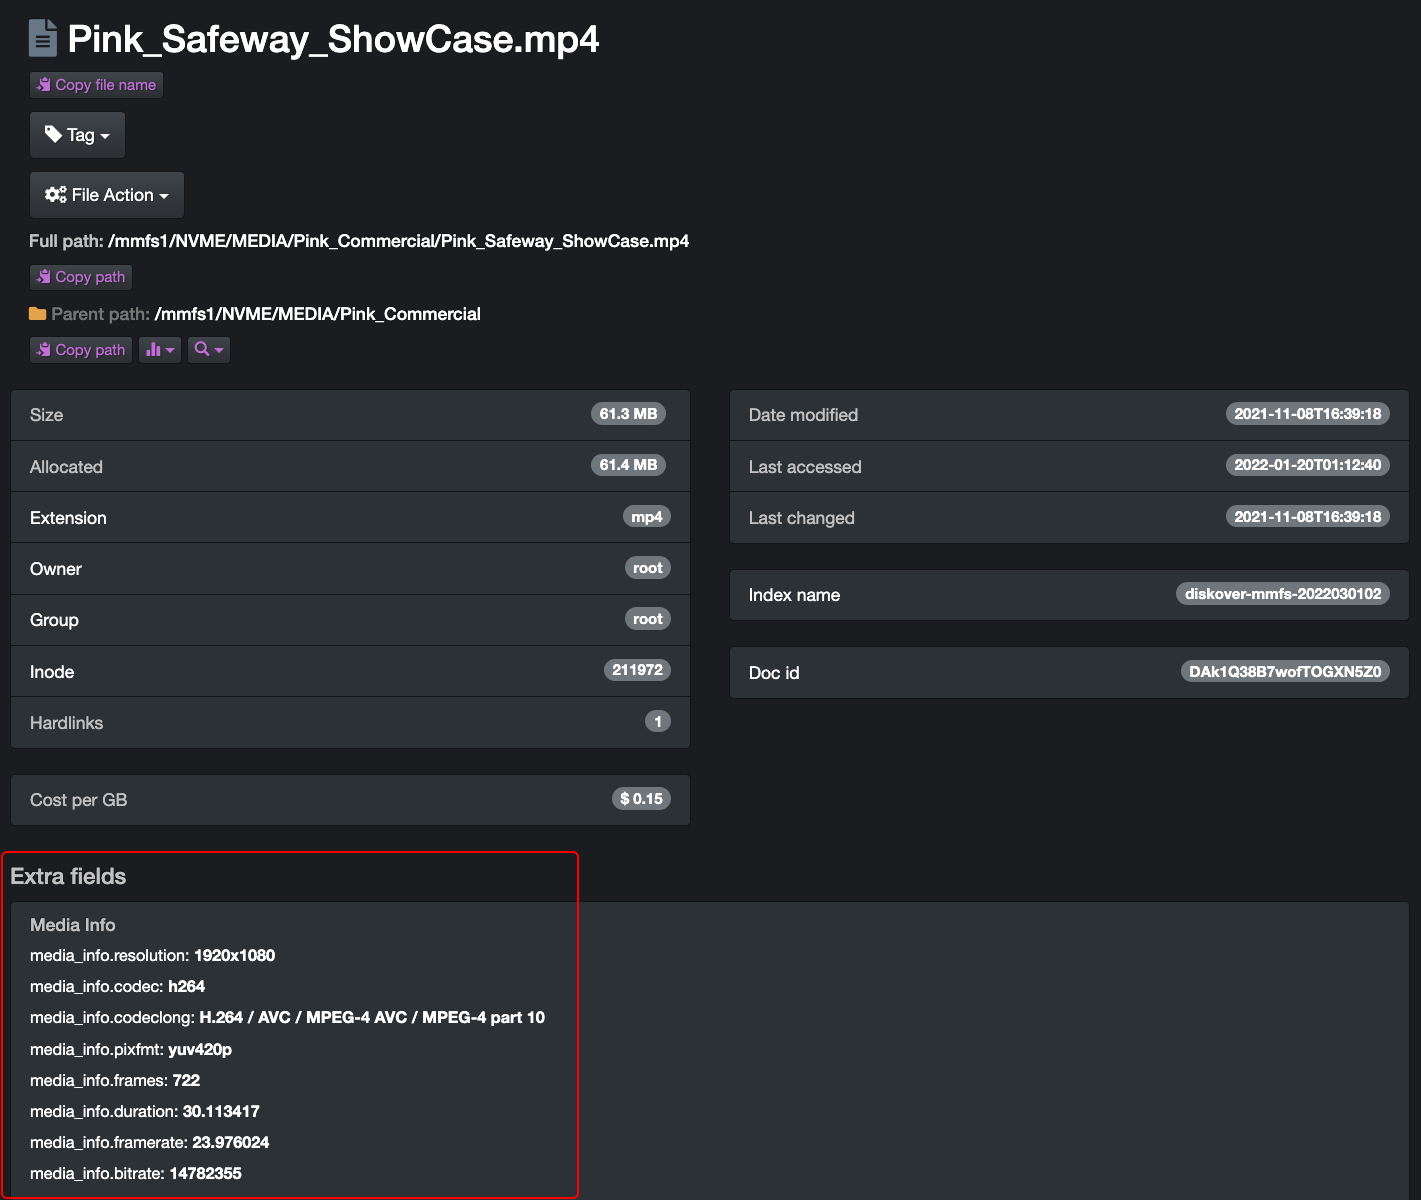Open the parent path Pink_Commercial link

click(317, 314)
